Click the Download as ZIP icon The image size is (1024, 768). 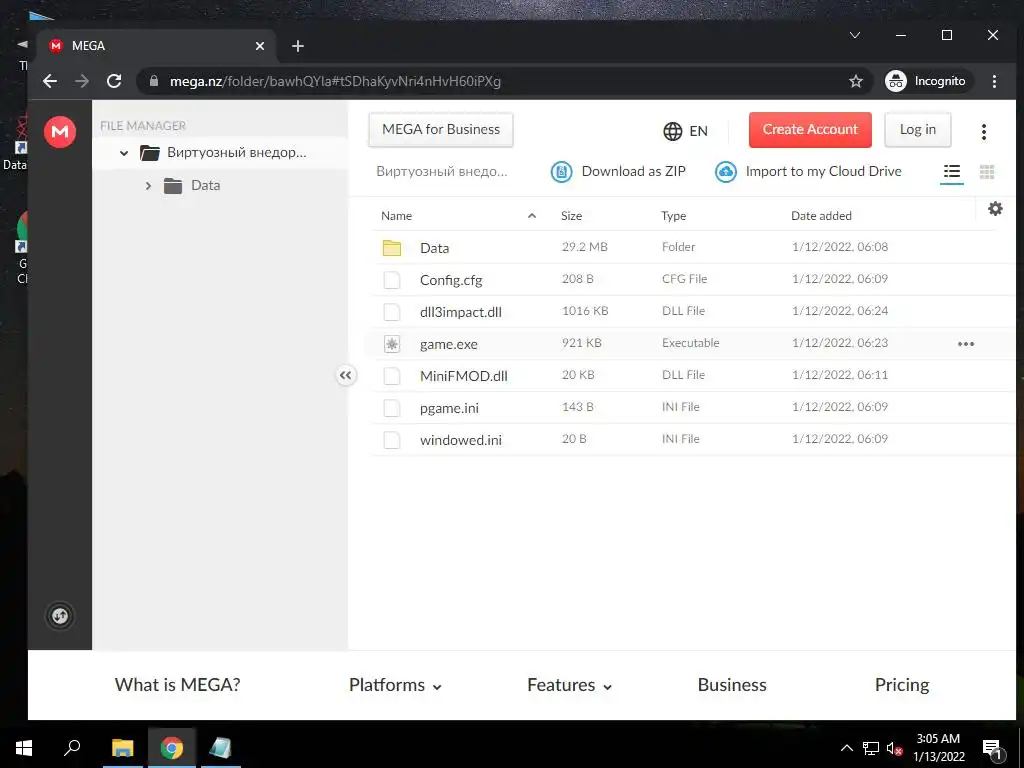561,172
